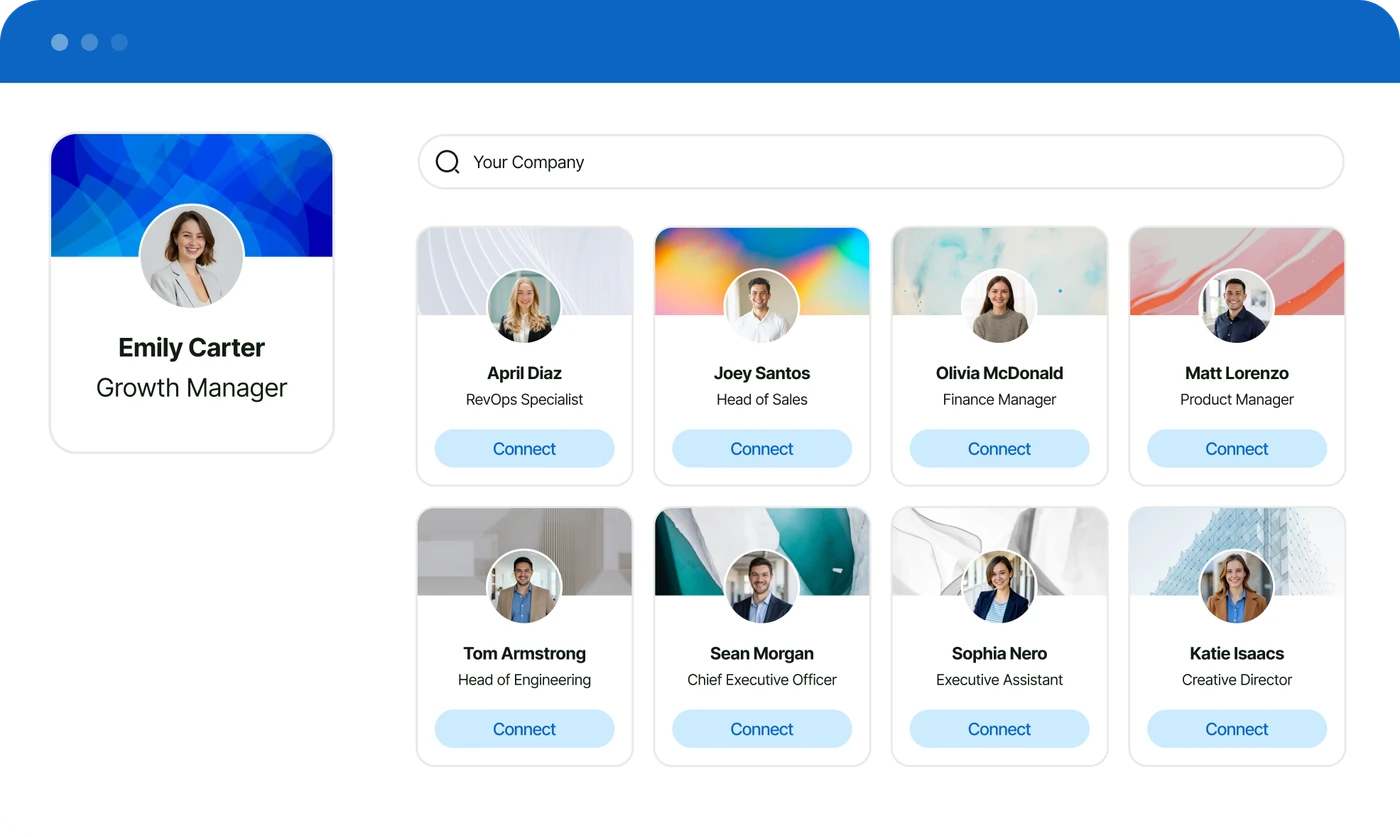Open Joey Santos's profile photo
1400x837 pixels.
point(762,307)
